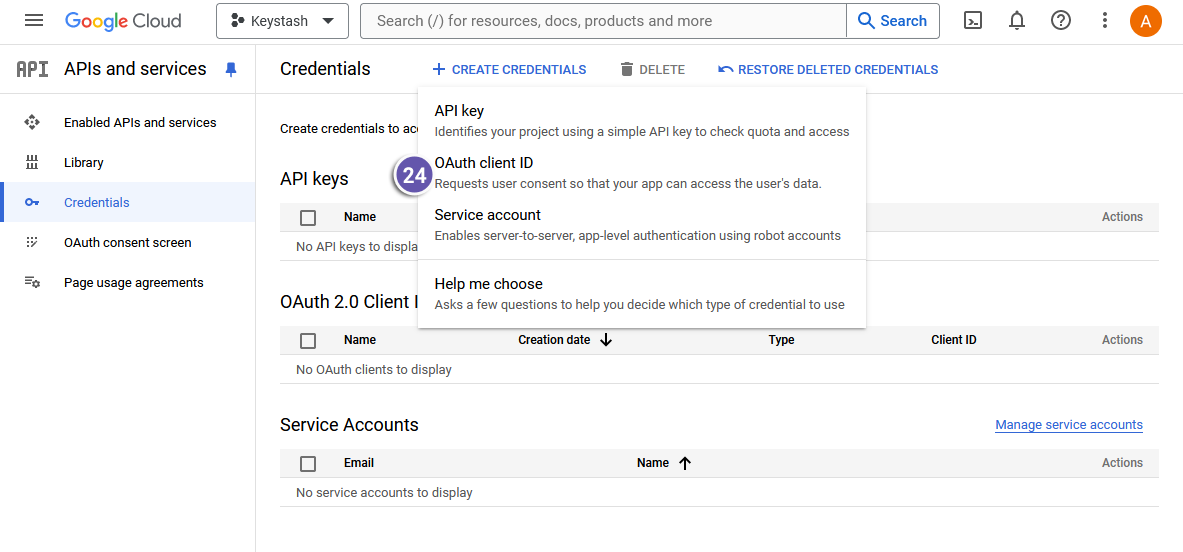
Task: Click the OAuth consent screen dotted icon
Action: [x=32, y=242]
